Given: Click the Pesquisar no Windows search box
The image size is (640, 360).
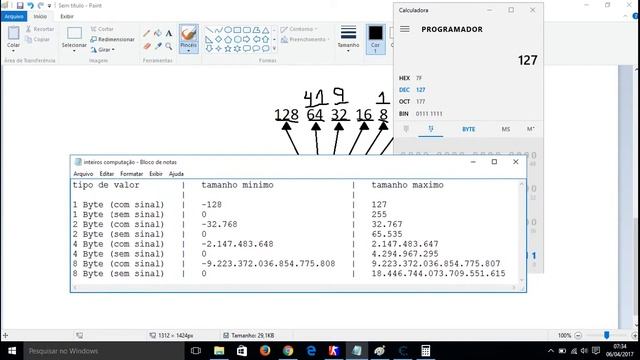Looking at the screenshot, I should pyautogui.click(x=104, y=351).
